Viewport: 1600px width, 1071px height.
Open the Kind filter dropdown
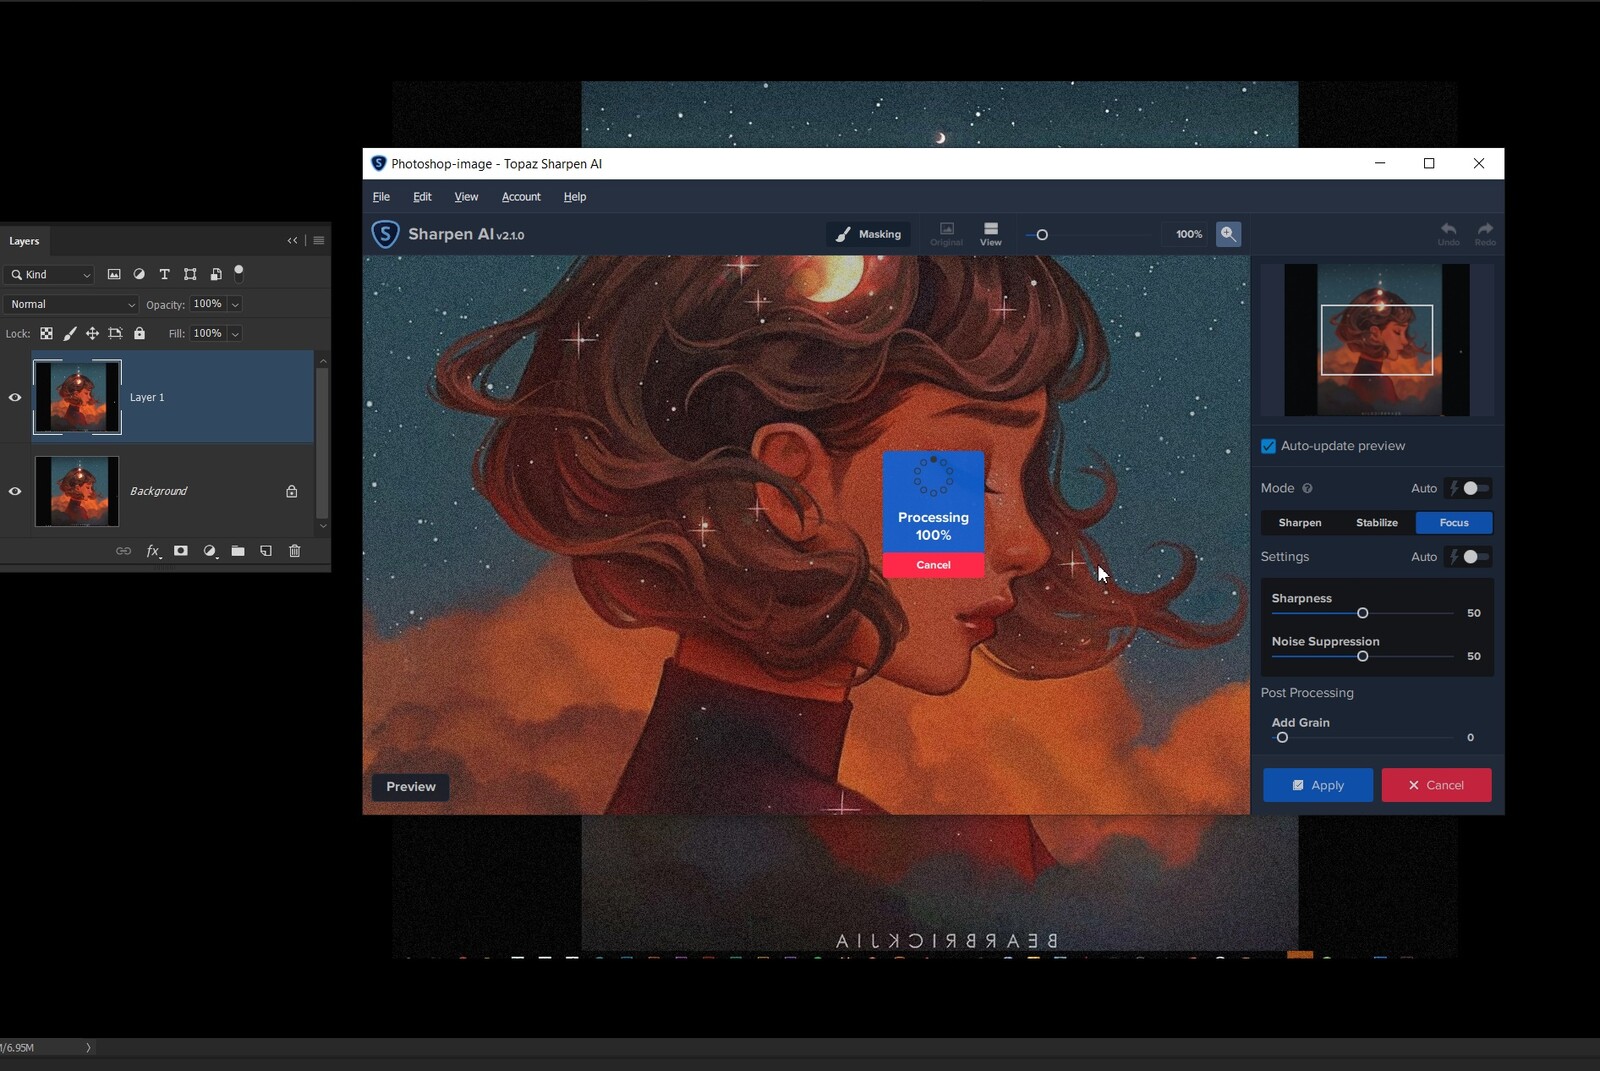tap(50, 275)
